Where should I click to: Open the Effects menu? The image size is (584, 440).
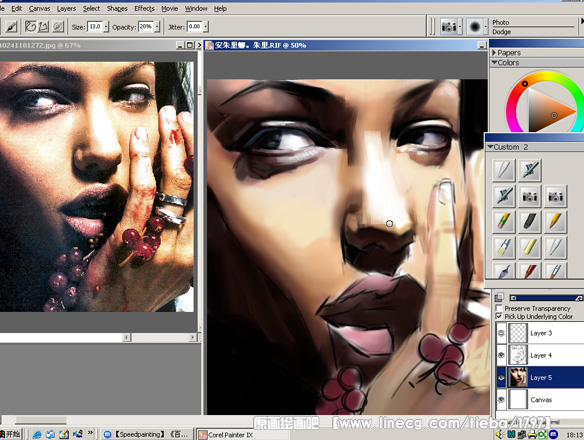145,9
